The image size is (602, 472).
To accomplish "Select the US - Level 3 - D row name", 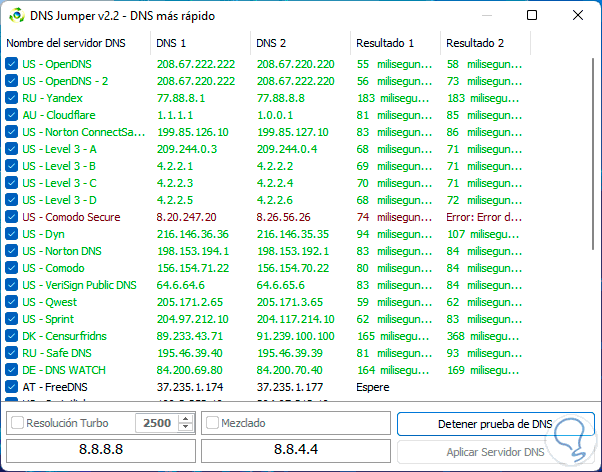I will coord(59,200).
